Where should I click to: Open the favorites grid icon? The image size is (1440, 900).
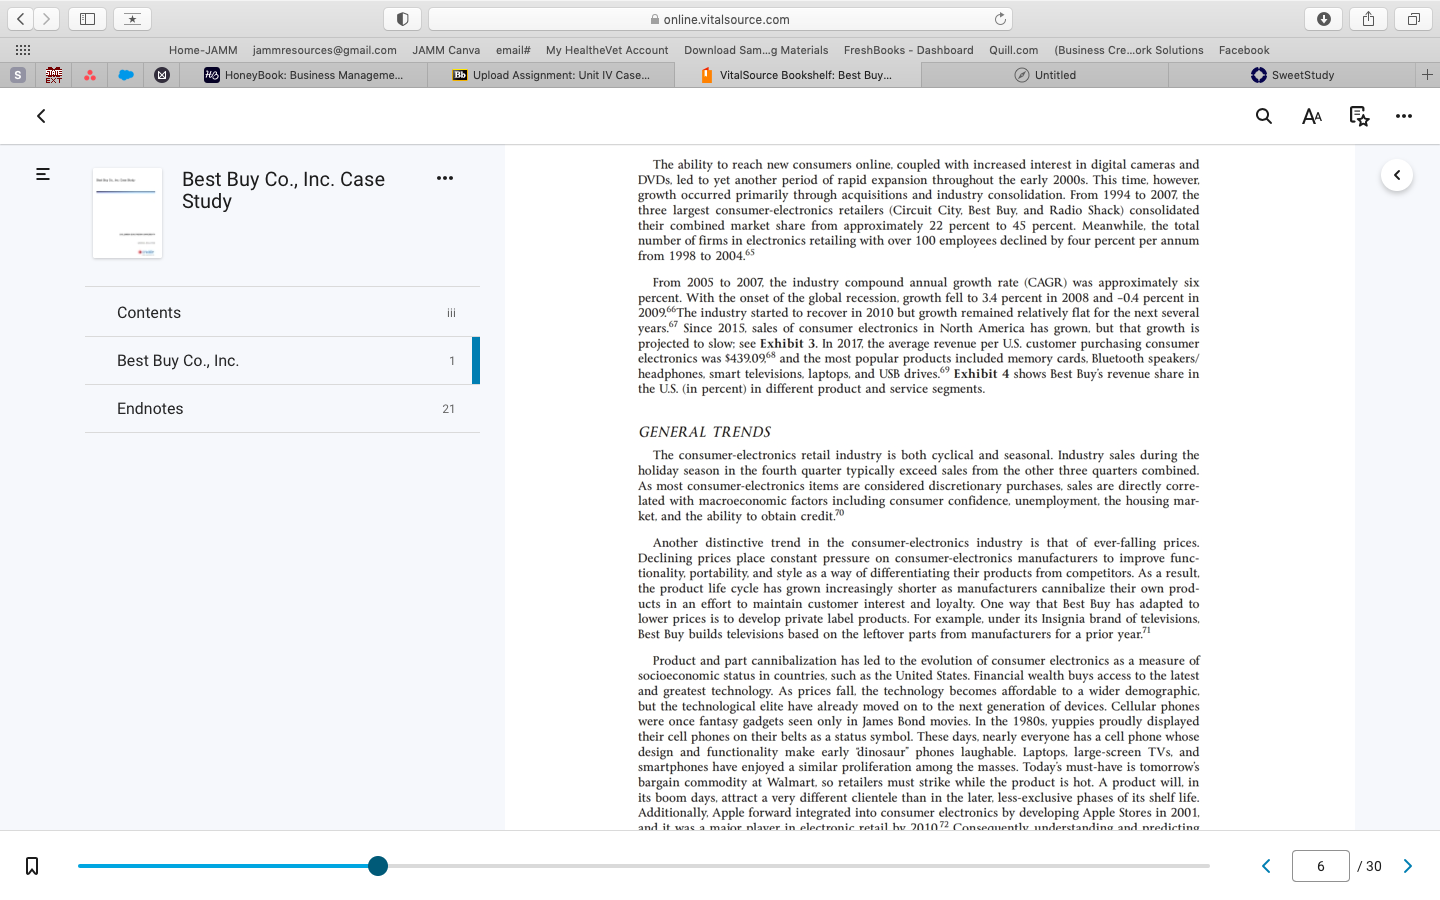tap(23, 50)
